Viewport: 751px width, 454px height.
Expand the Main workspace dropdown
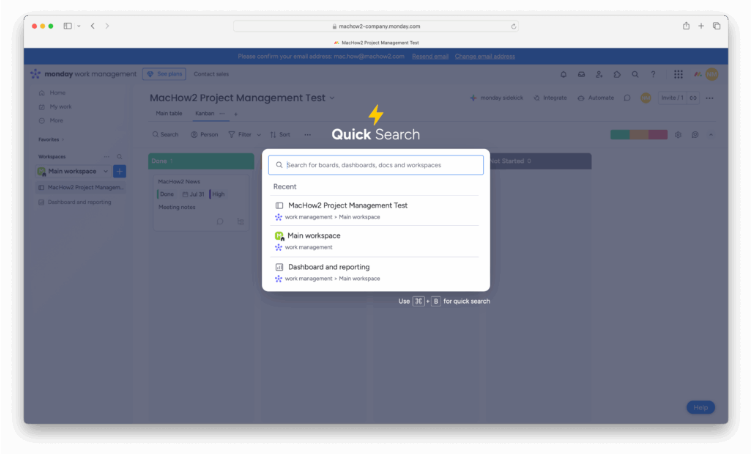[x=105, y=171]
